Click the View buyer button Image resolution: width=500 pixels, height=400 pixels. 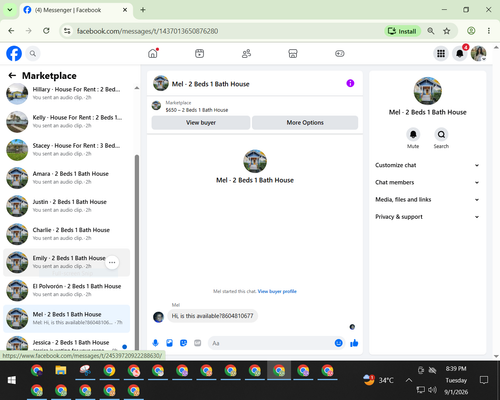click(x=201, y=123)
